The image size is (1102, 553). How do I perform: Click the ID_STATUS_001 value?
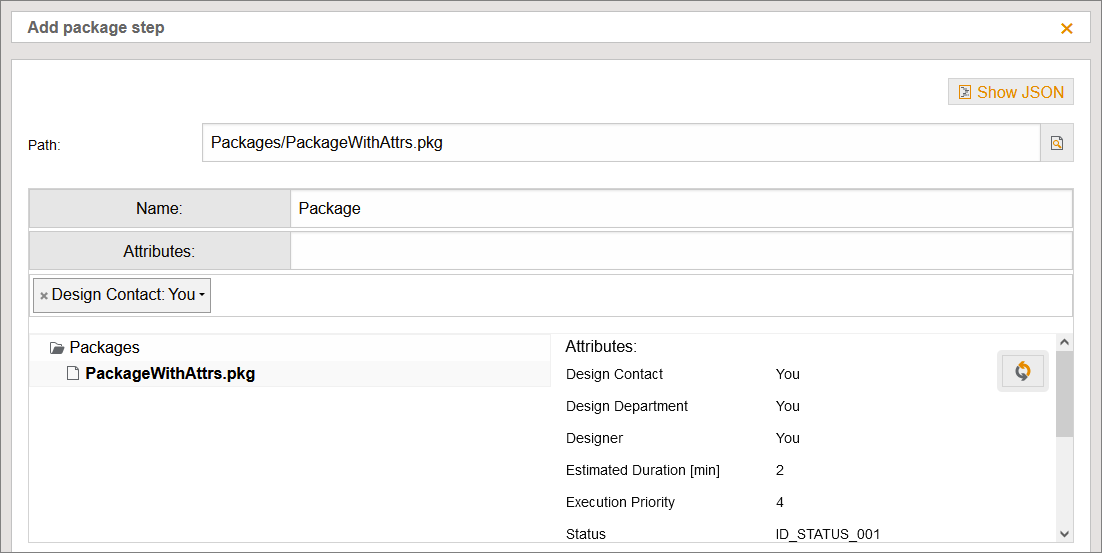827,534
